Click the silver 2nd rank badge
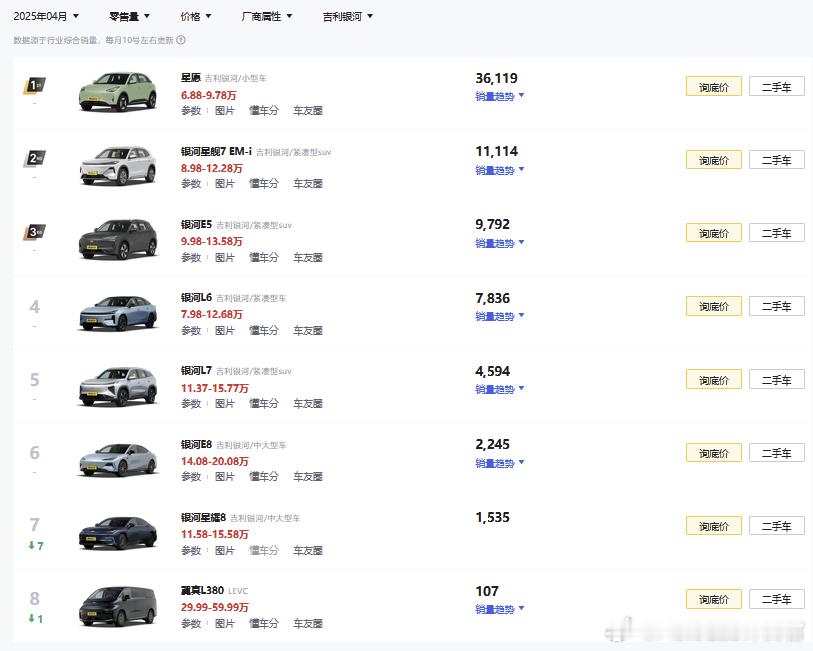The height and width of the screenshot is (651, 813). [x=34, y=159]
